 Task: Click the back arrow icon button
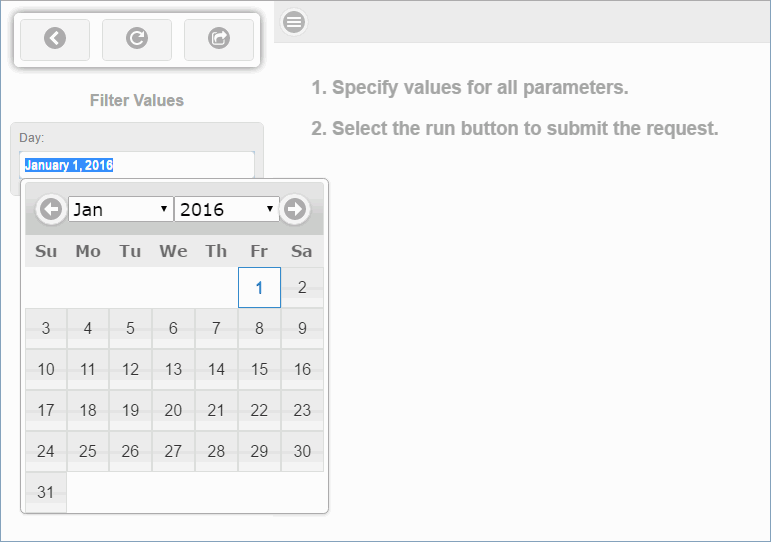point(55,39)
